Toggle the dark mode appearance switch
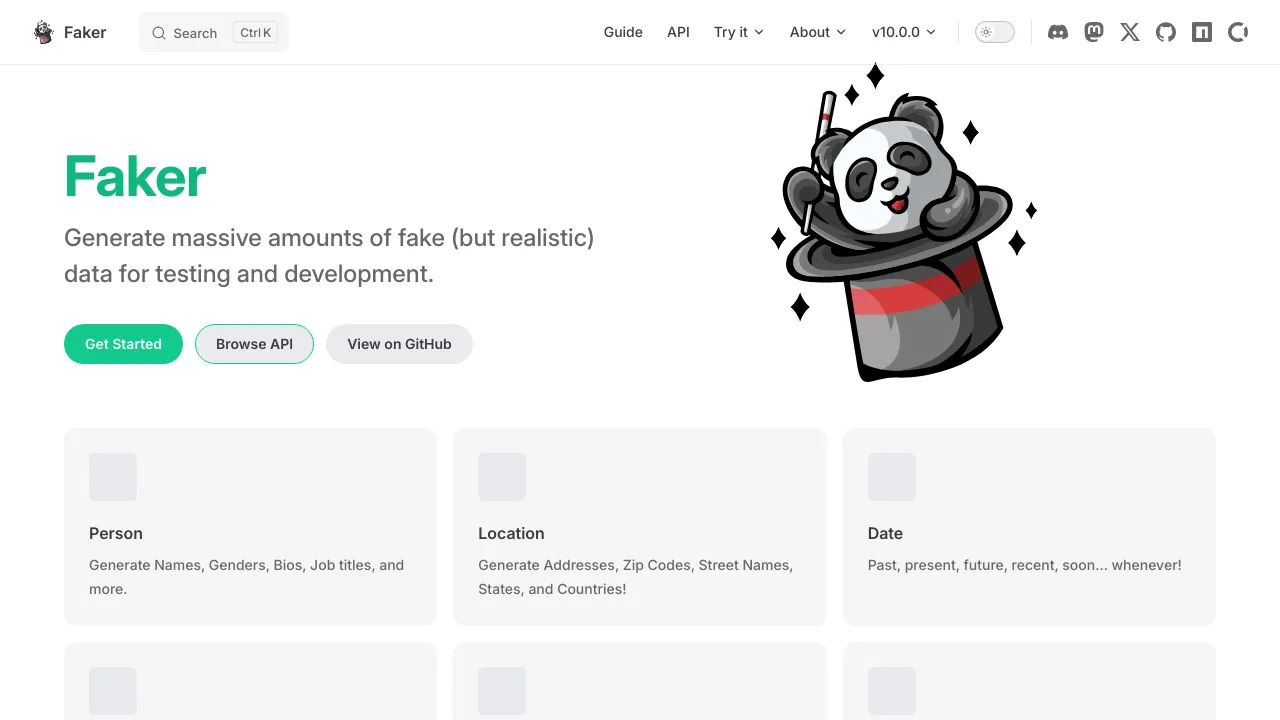This screenshot has width=1280, height=720. coord(995,32)
